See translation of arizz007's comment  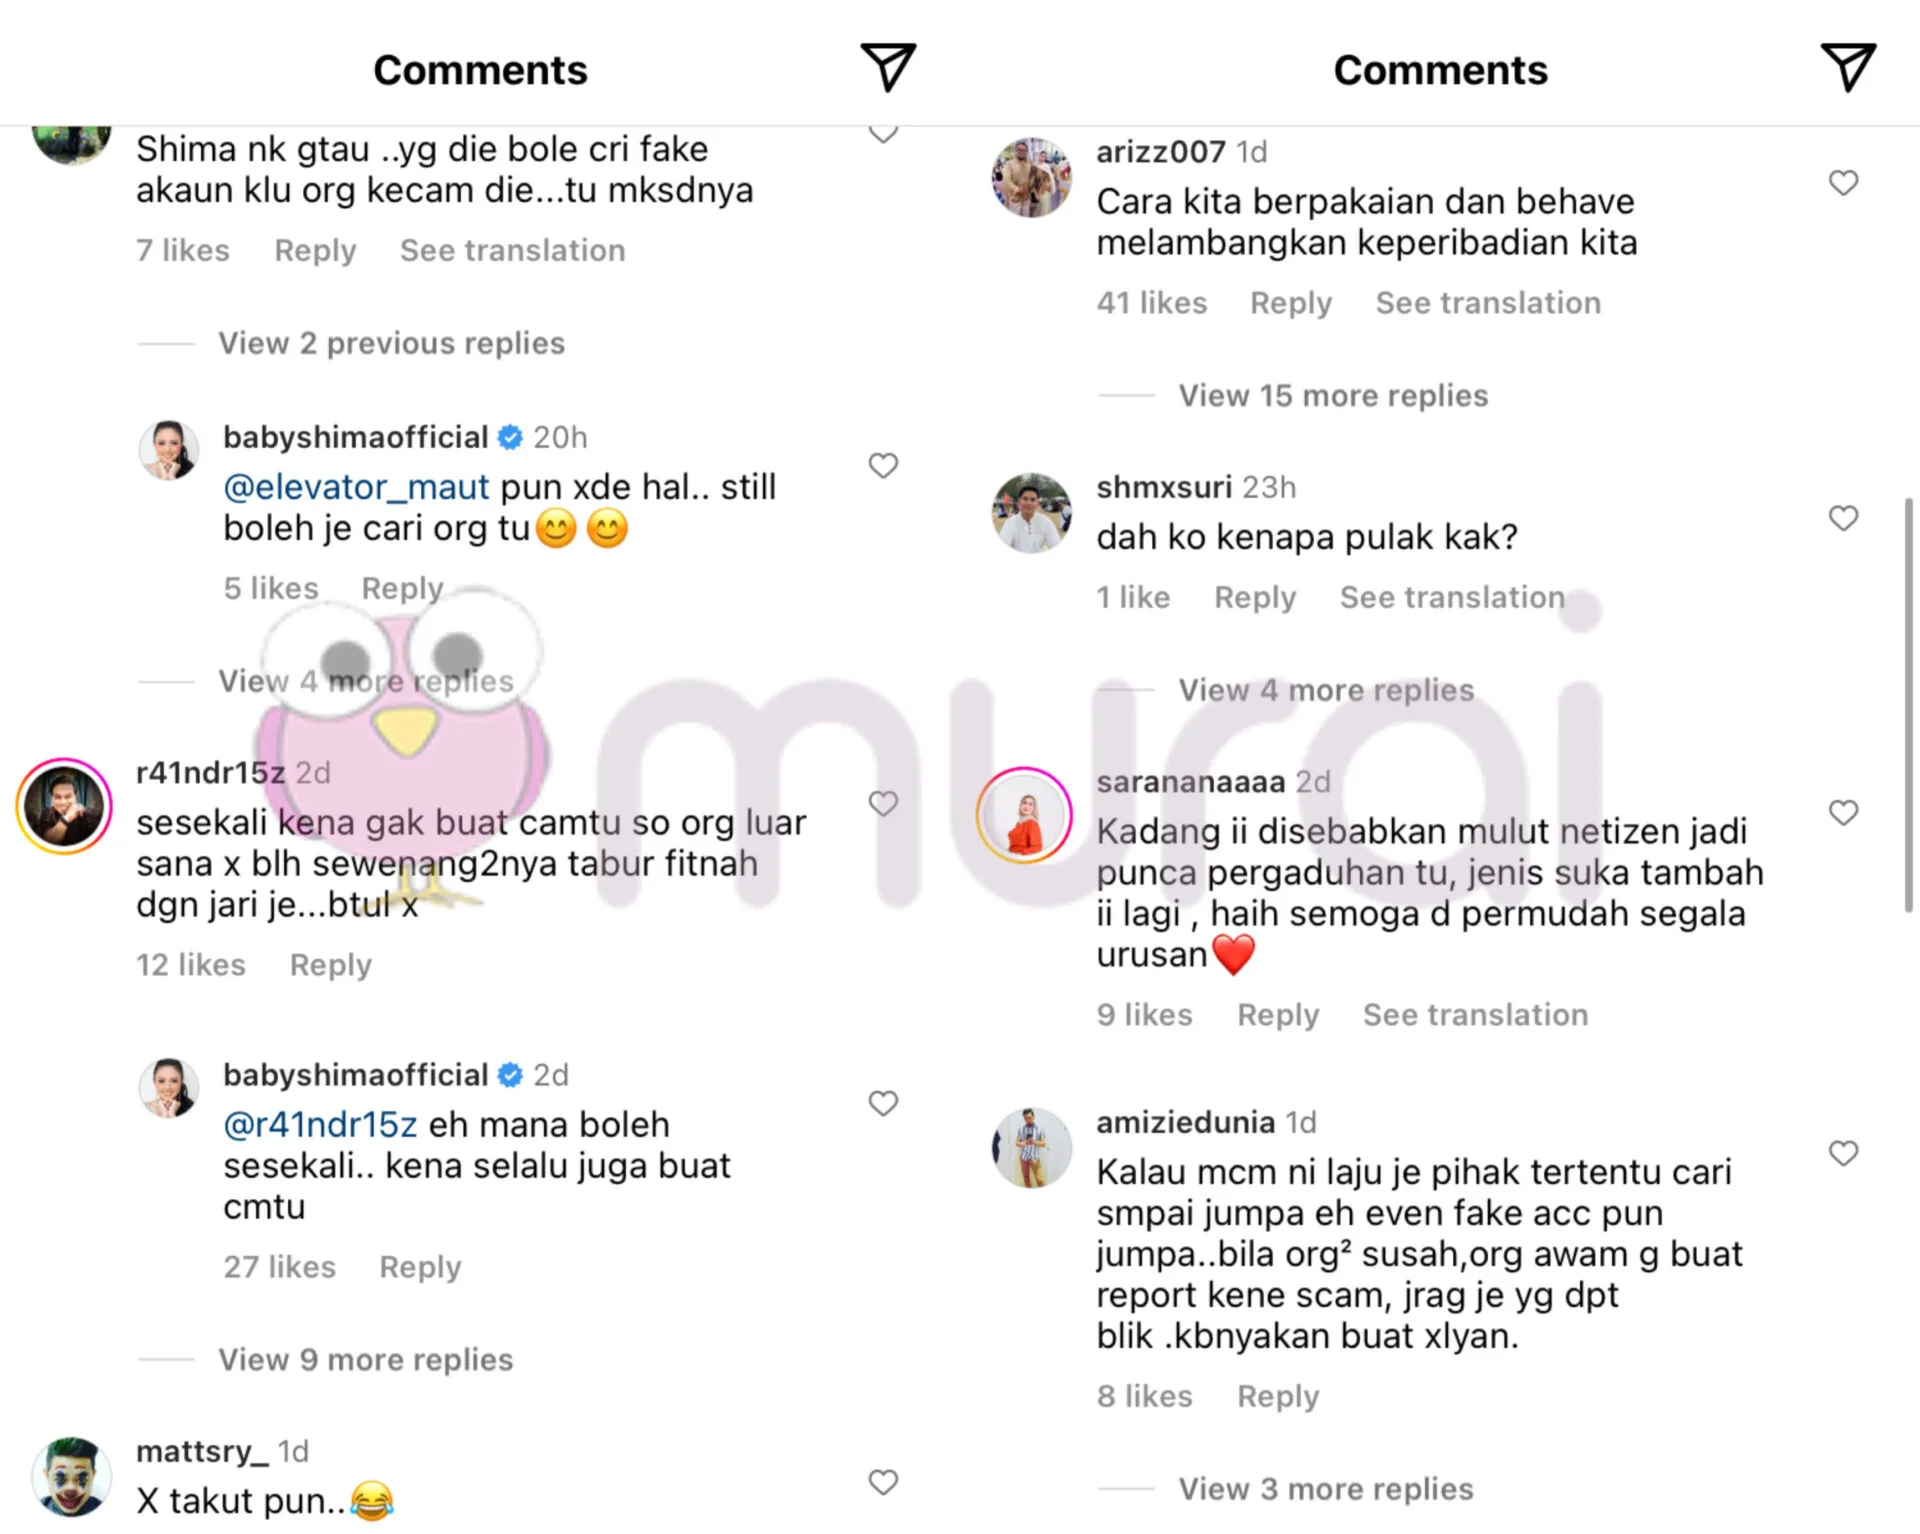tap(1488, 303)
